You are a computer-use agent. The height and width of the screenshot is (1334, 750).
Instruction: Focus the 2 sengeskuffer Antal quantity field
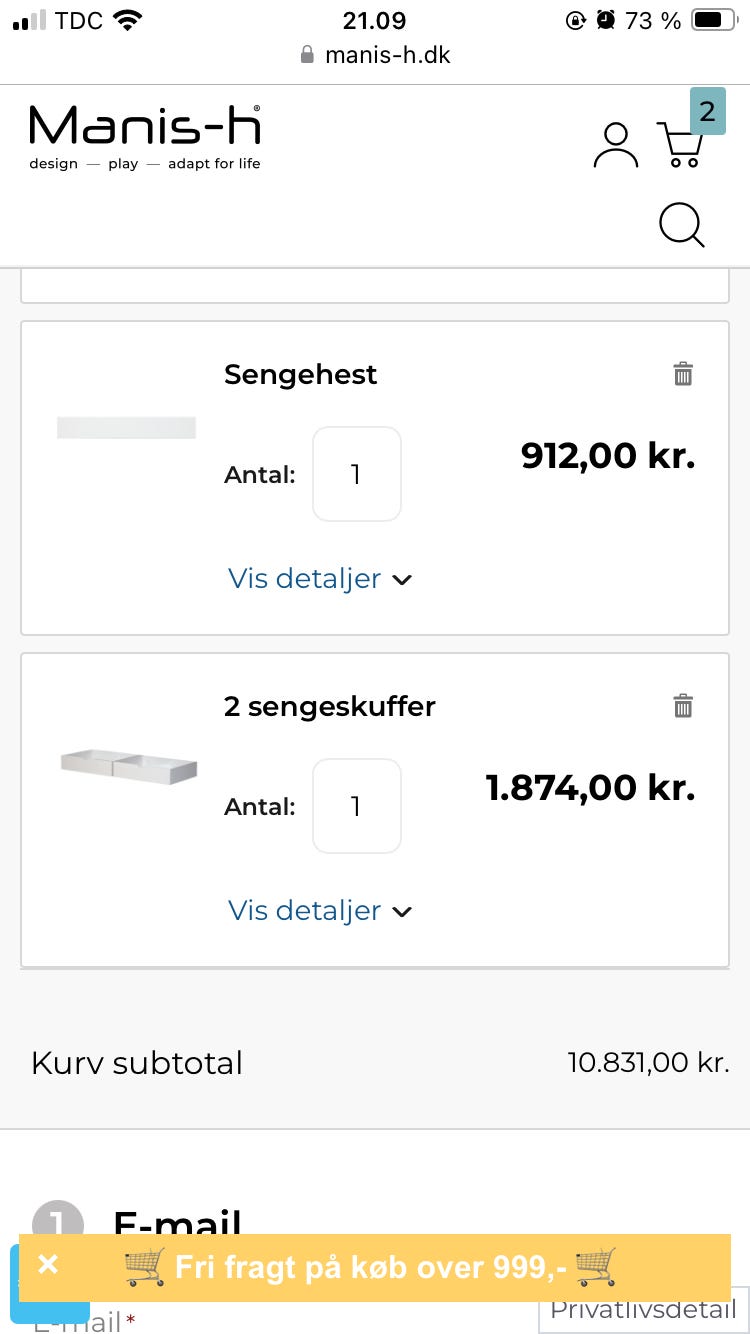pyautogui.click(x=356, y=806)
